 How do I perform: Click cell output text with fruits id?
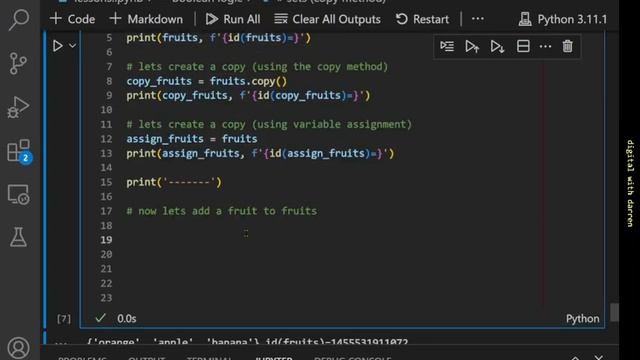pyautogui.click(x=247, y=342)
